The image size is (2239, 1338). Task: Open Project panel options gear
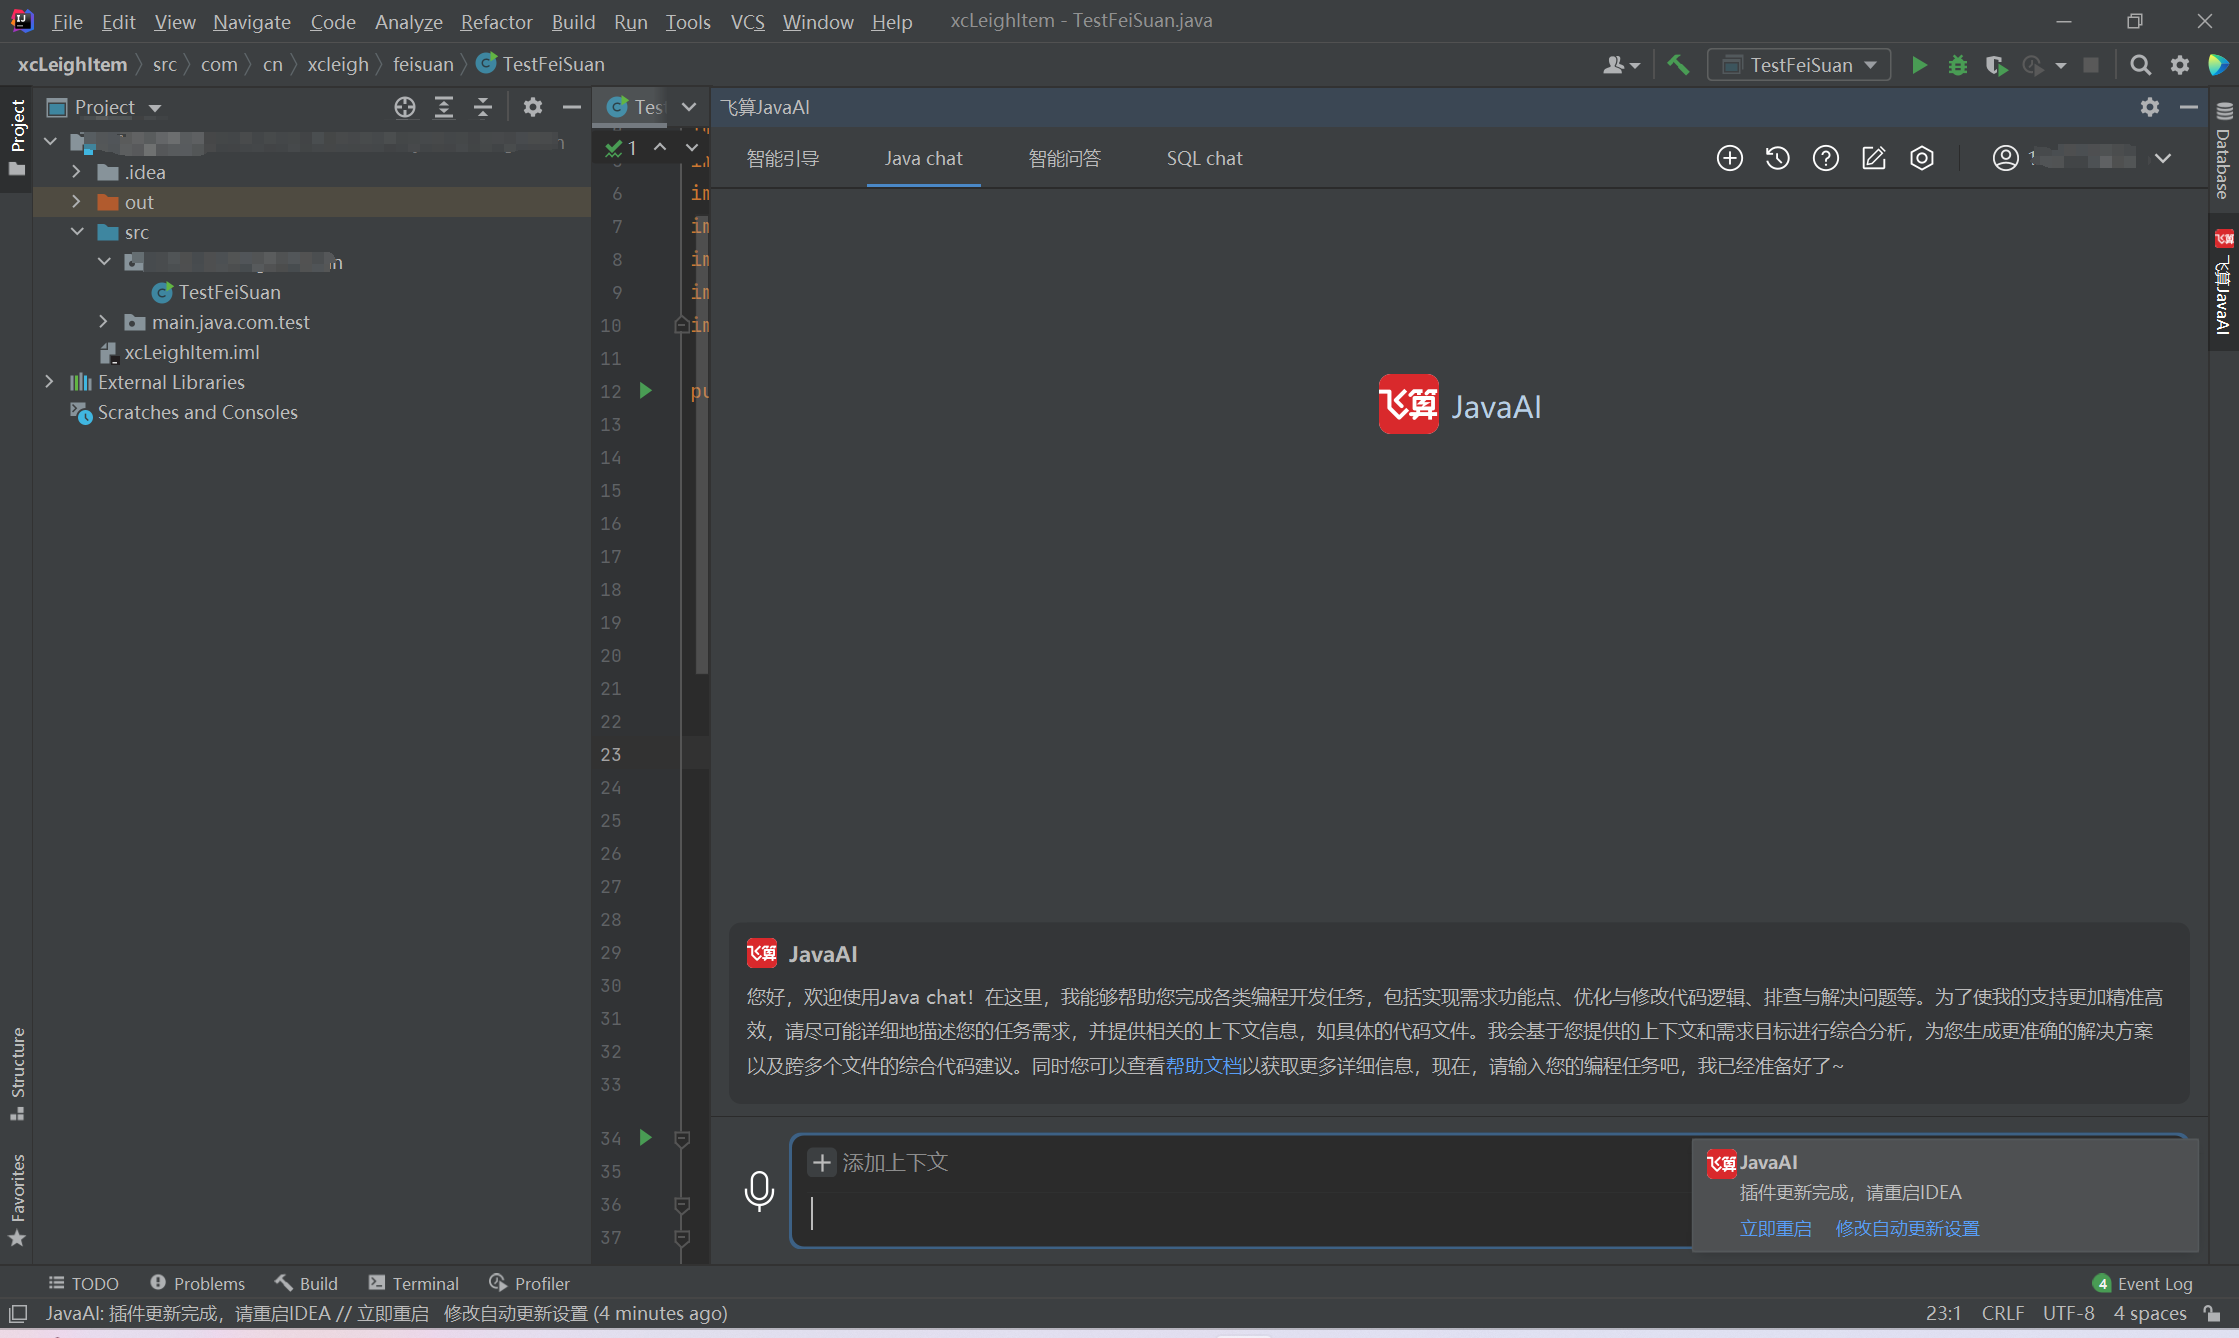pos(532,107)
